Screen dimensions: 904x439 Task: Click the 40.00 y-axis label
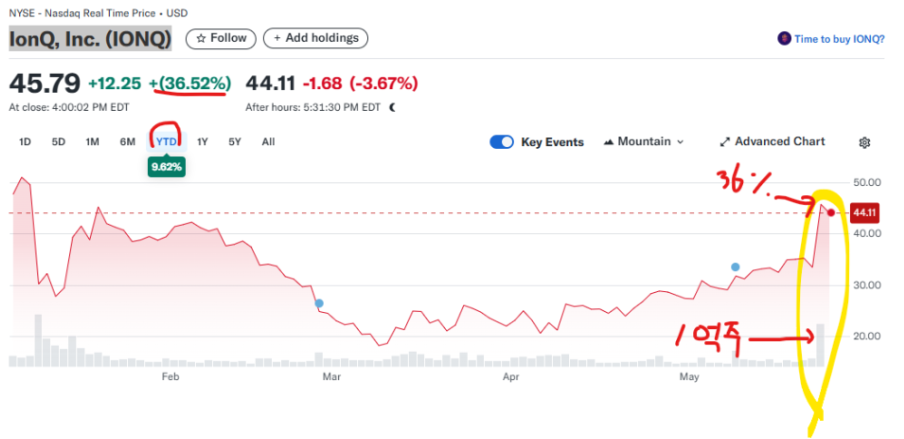coord(866,233)
